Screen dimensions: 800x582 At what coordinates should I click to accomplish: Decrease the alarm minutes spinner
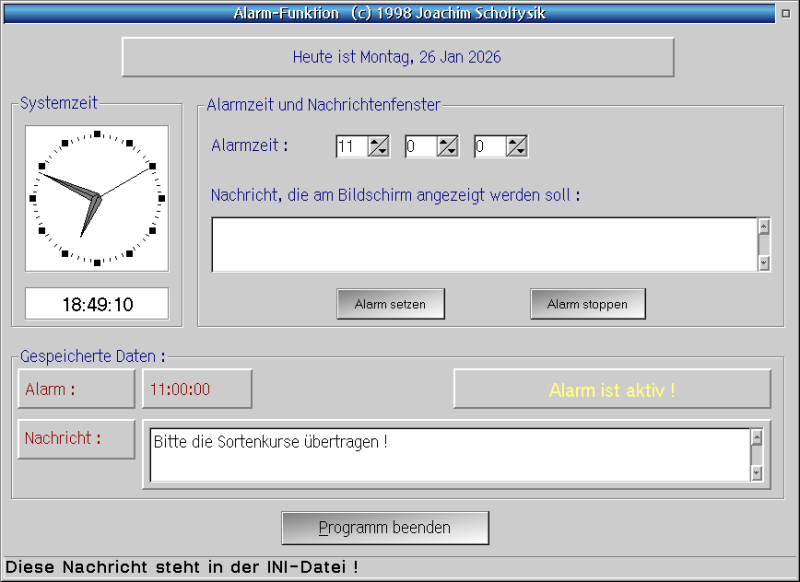[x=454, y=152]
